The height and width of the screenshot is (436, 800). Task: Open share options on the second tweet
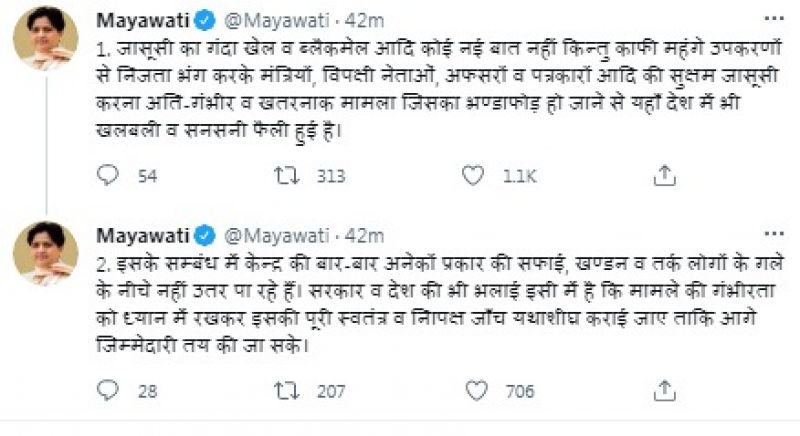tap(663, 391)
